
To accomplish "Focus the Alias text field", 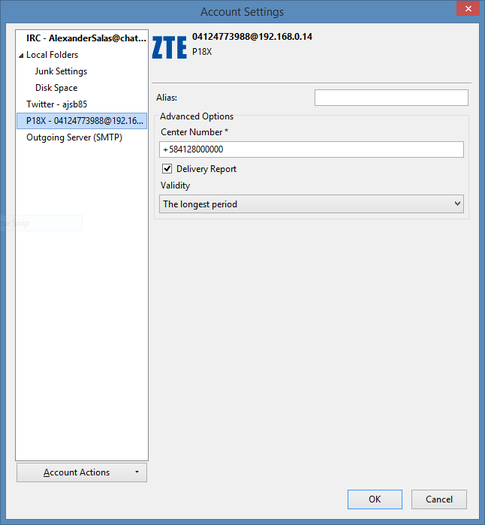I will pyautogui.click(x=391, y=97).
